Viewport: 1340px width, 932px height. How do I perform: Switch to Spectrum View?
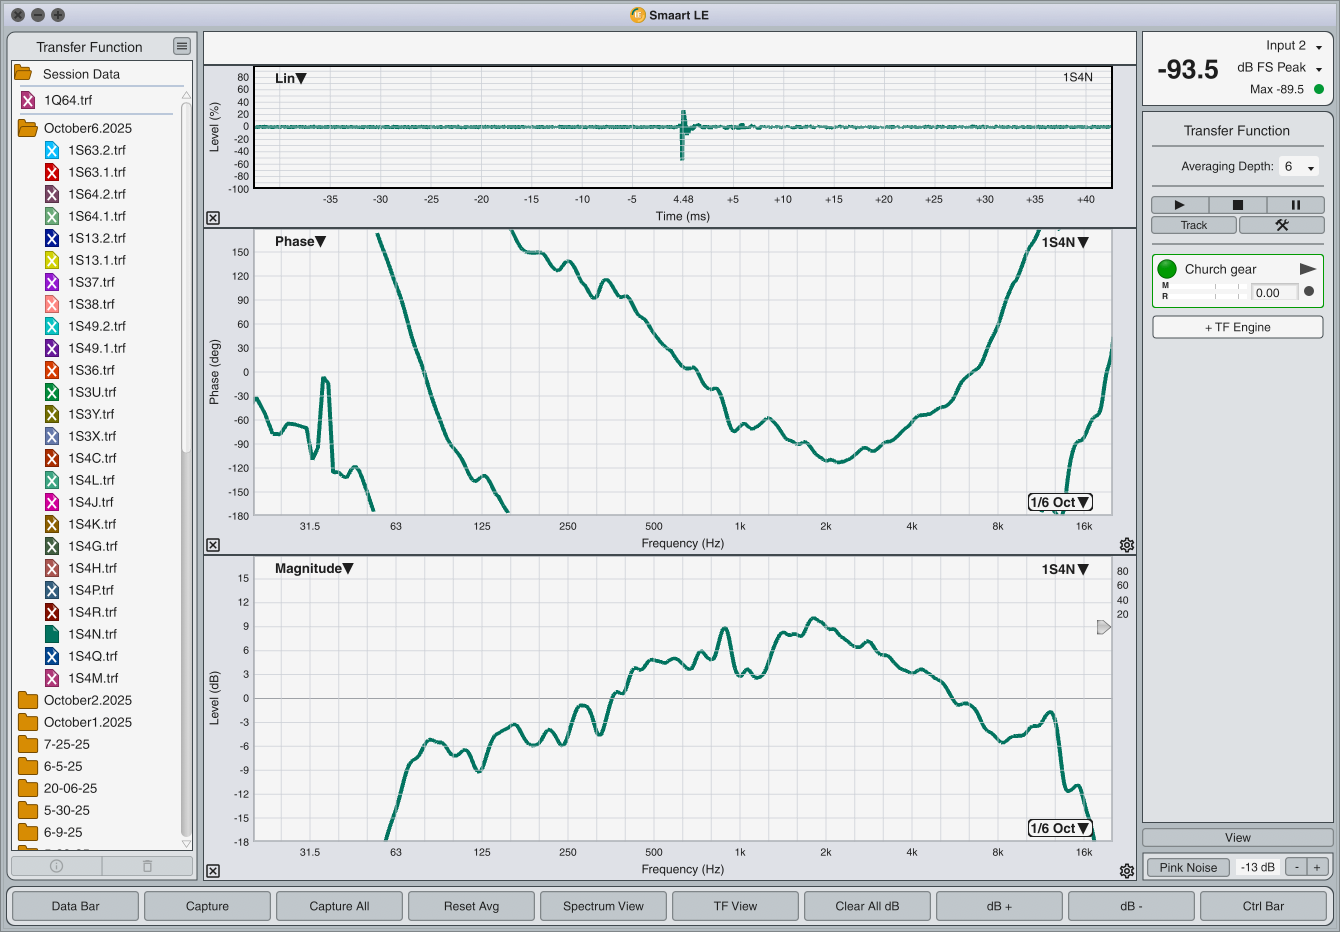tap(603, 906)
